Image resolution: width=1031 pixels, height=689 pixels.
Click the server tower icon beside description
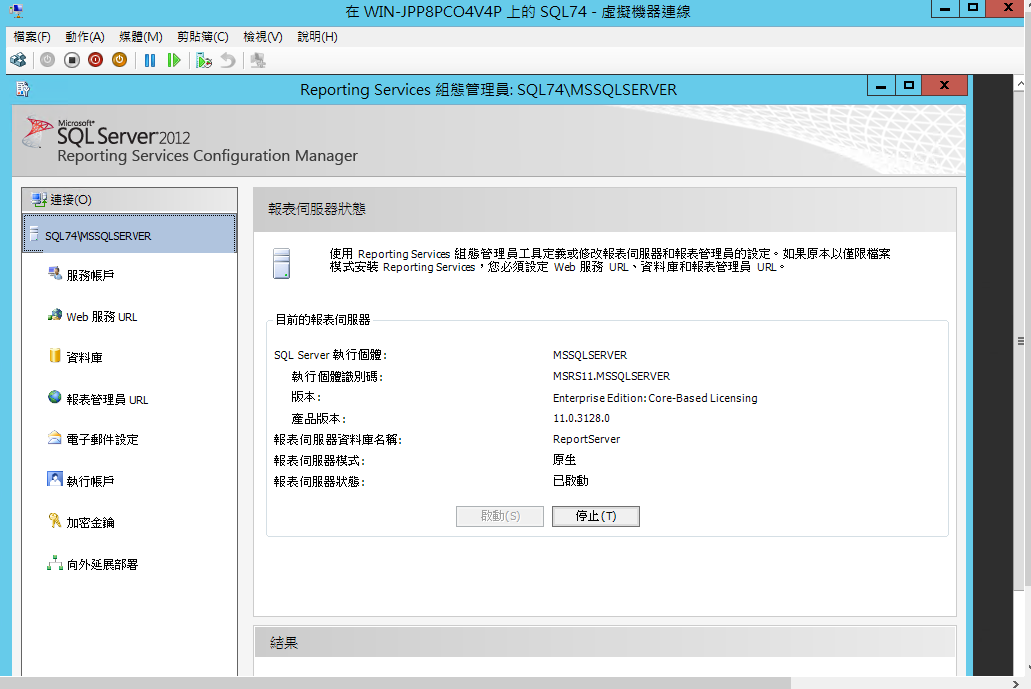tap(281, 263)
